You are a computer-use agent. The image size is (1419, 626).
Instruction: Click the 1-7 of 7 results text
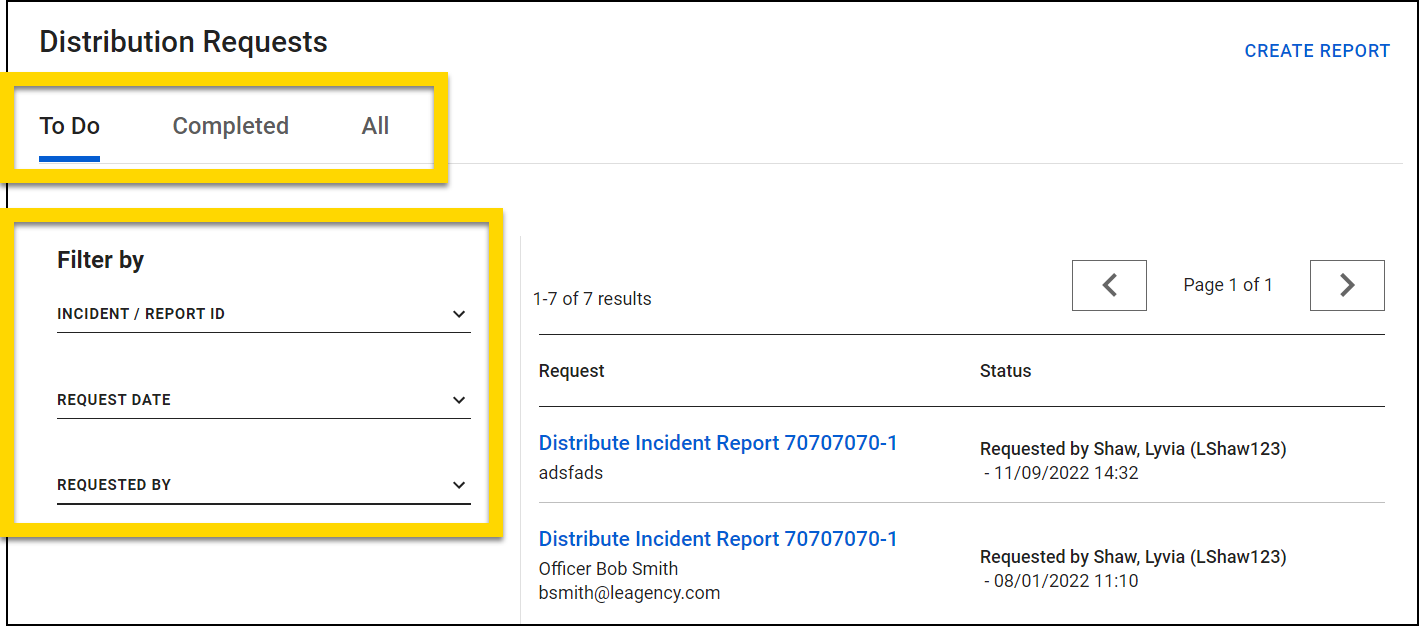tap(592, 298)
